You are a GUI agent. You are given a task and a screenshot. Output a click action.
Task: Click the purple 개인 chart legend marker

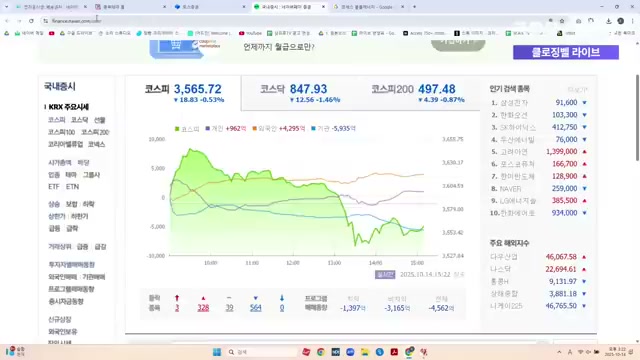tap(208, 129)
